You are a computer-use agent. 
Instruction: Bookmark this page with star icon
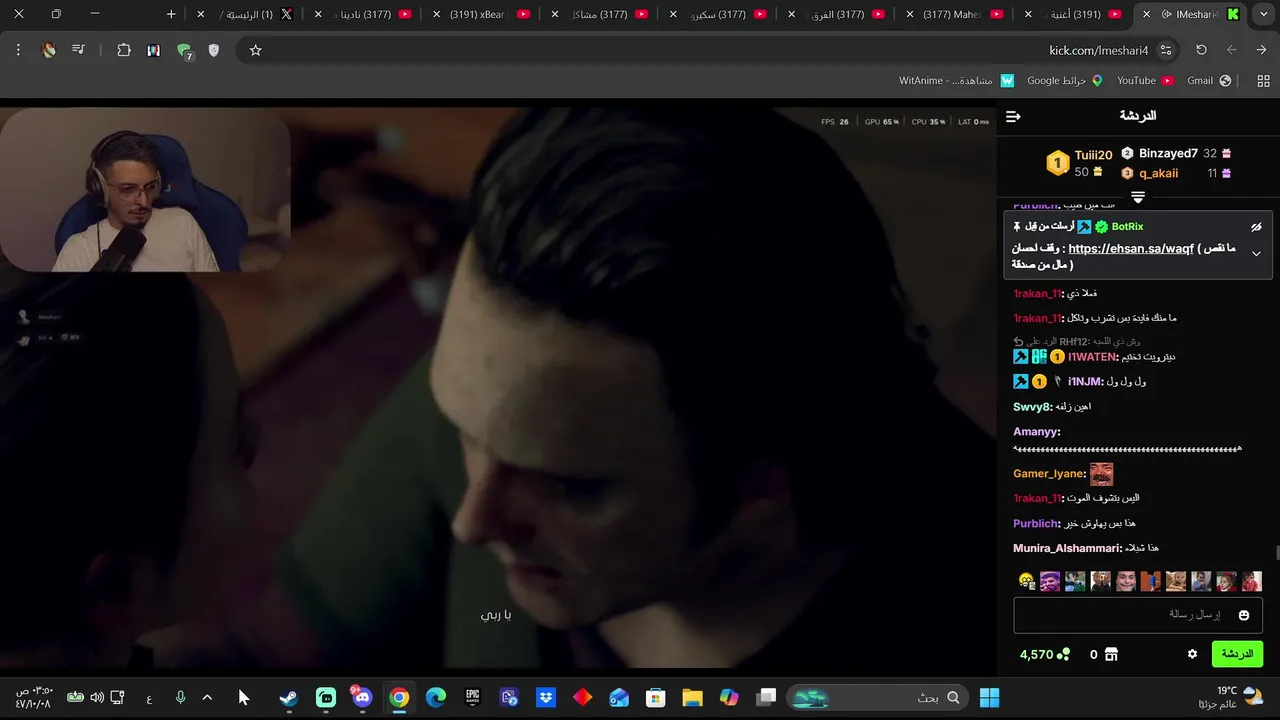click(x=255, y=50)
